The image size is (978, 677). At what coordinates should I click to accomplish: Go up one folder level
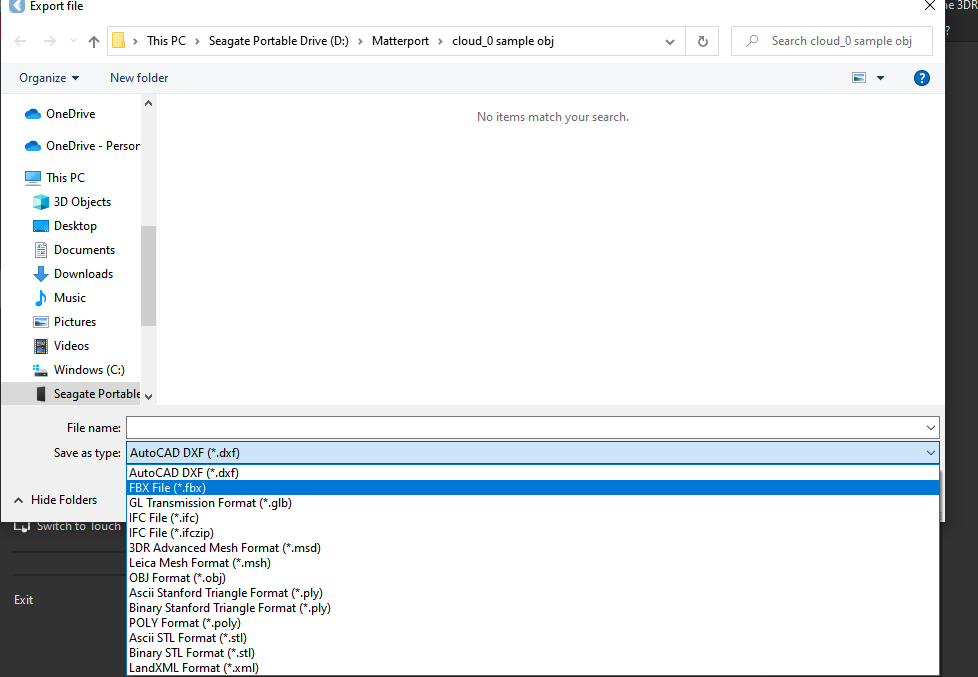[x=94, y=41]
